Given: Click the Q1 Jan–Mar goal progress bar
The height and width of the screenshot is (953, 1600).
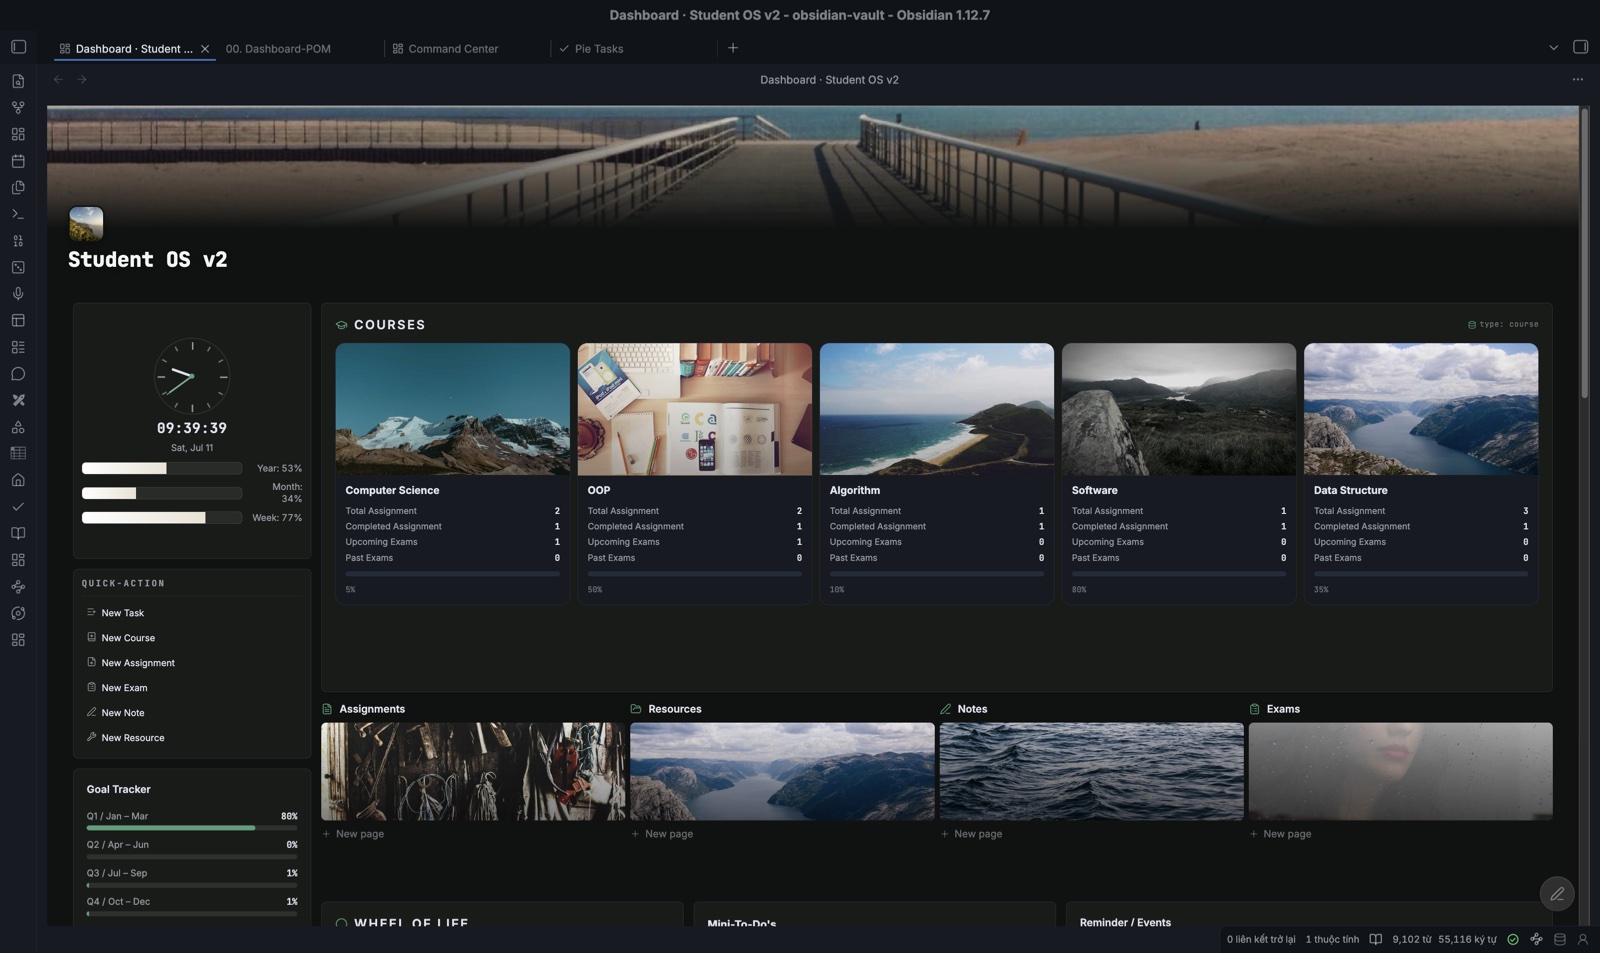Looking at the screenshot, I should coord(192,828).
